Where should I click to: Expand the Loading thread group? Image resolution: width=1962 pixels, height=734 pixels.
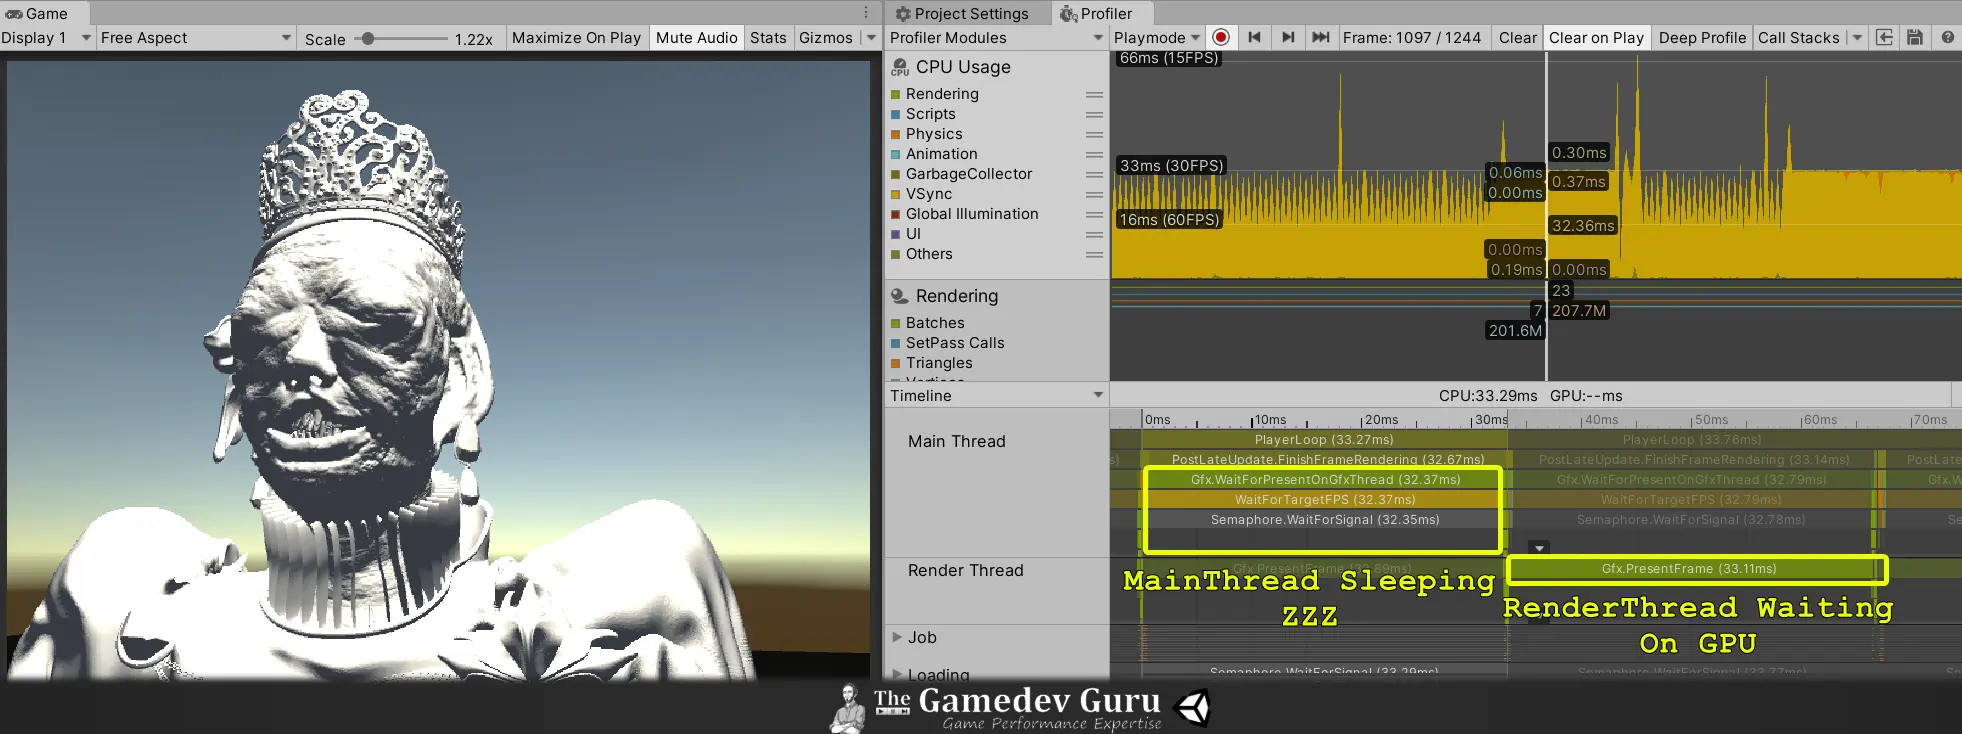[897, 674]
